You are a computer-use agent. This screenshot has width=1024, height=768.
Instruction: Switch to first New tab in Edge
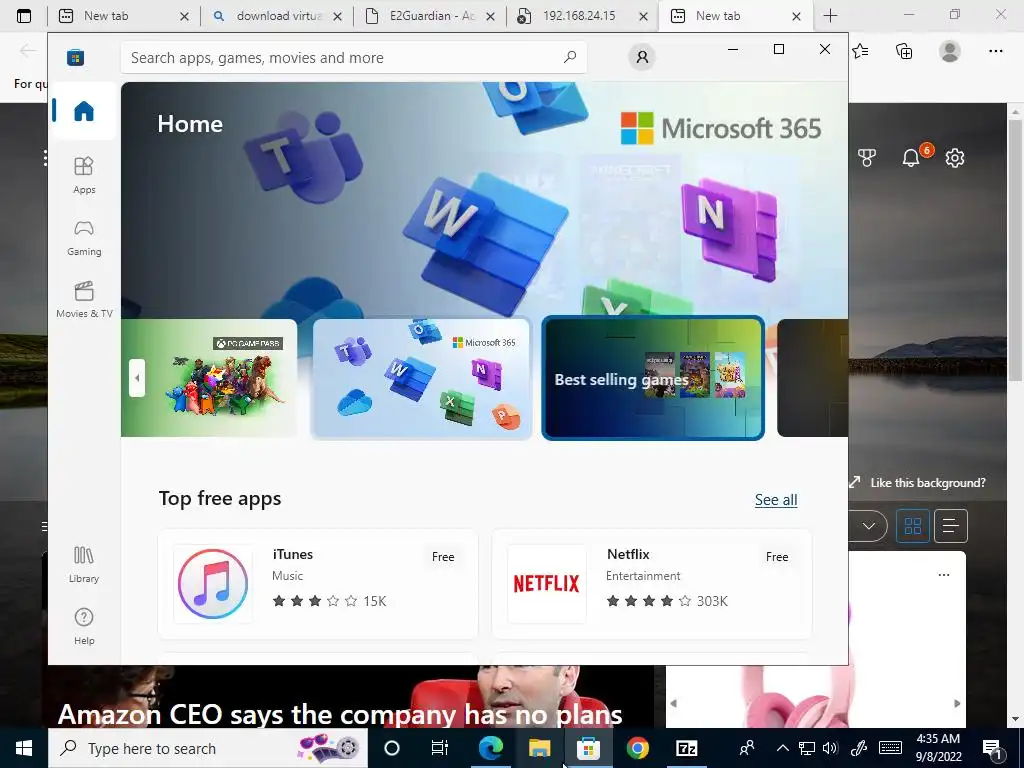click(124, 16)
